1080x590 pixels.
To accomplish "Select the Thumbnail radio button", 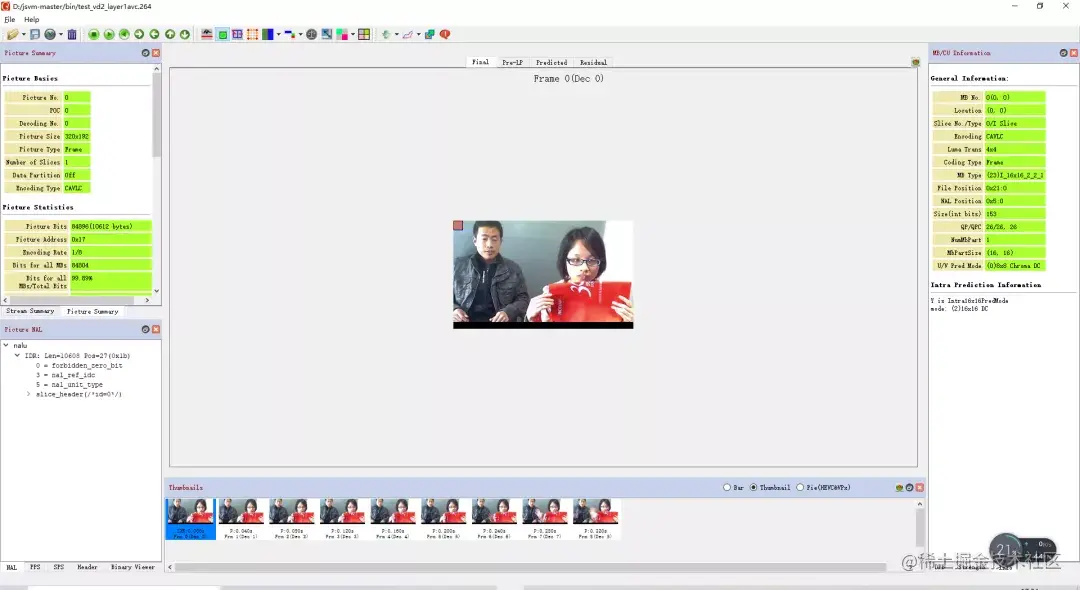I will [x=754, y=487].
